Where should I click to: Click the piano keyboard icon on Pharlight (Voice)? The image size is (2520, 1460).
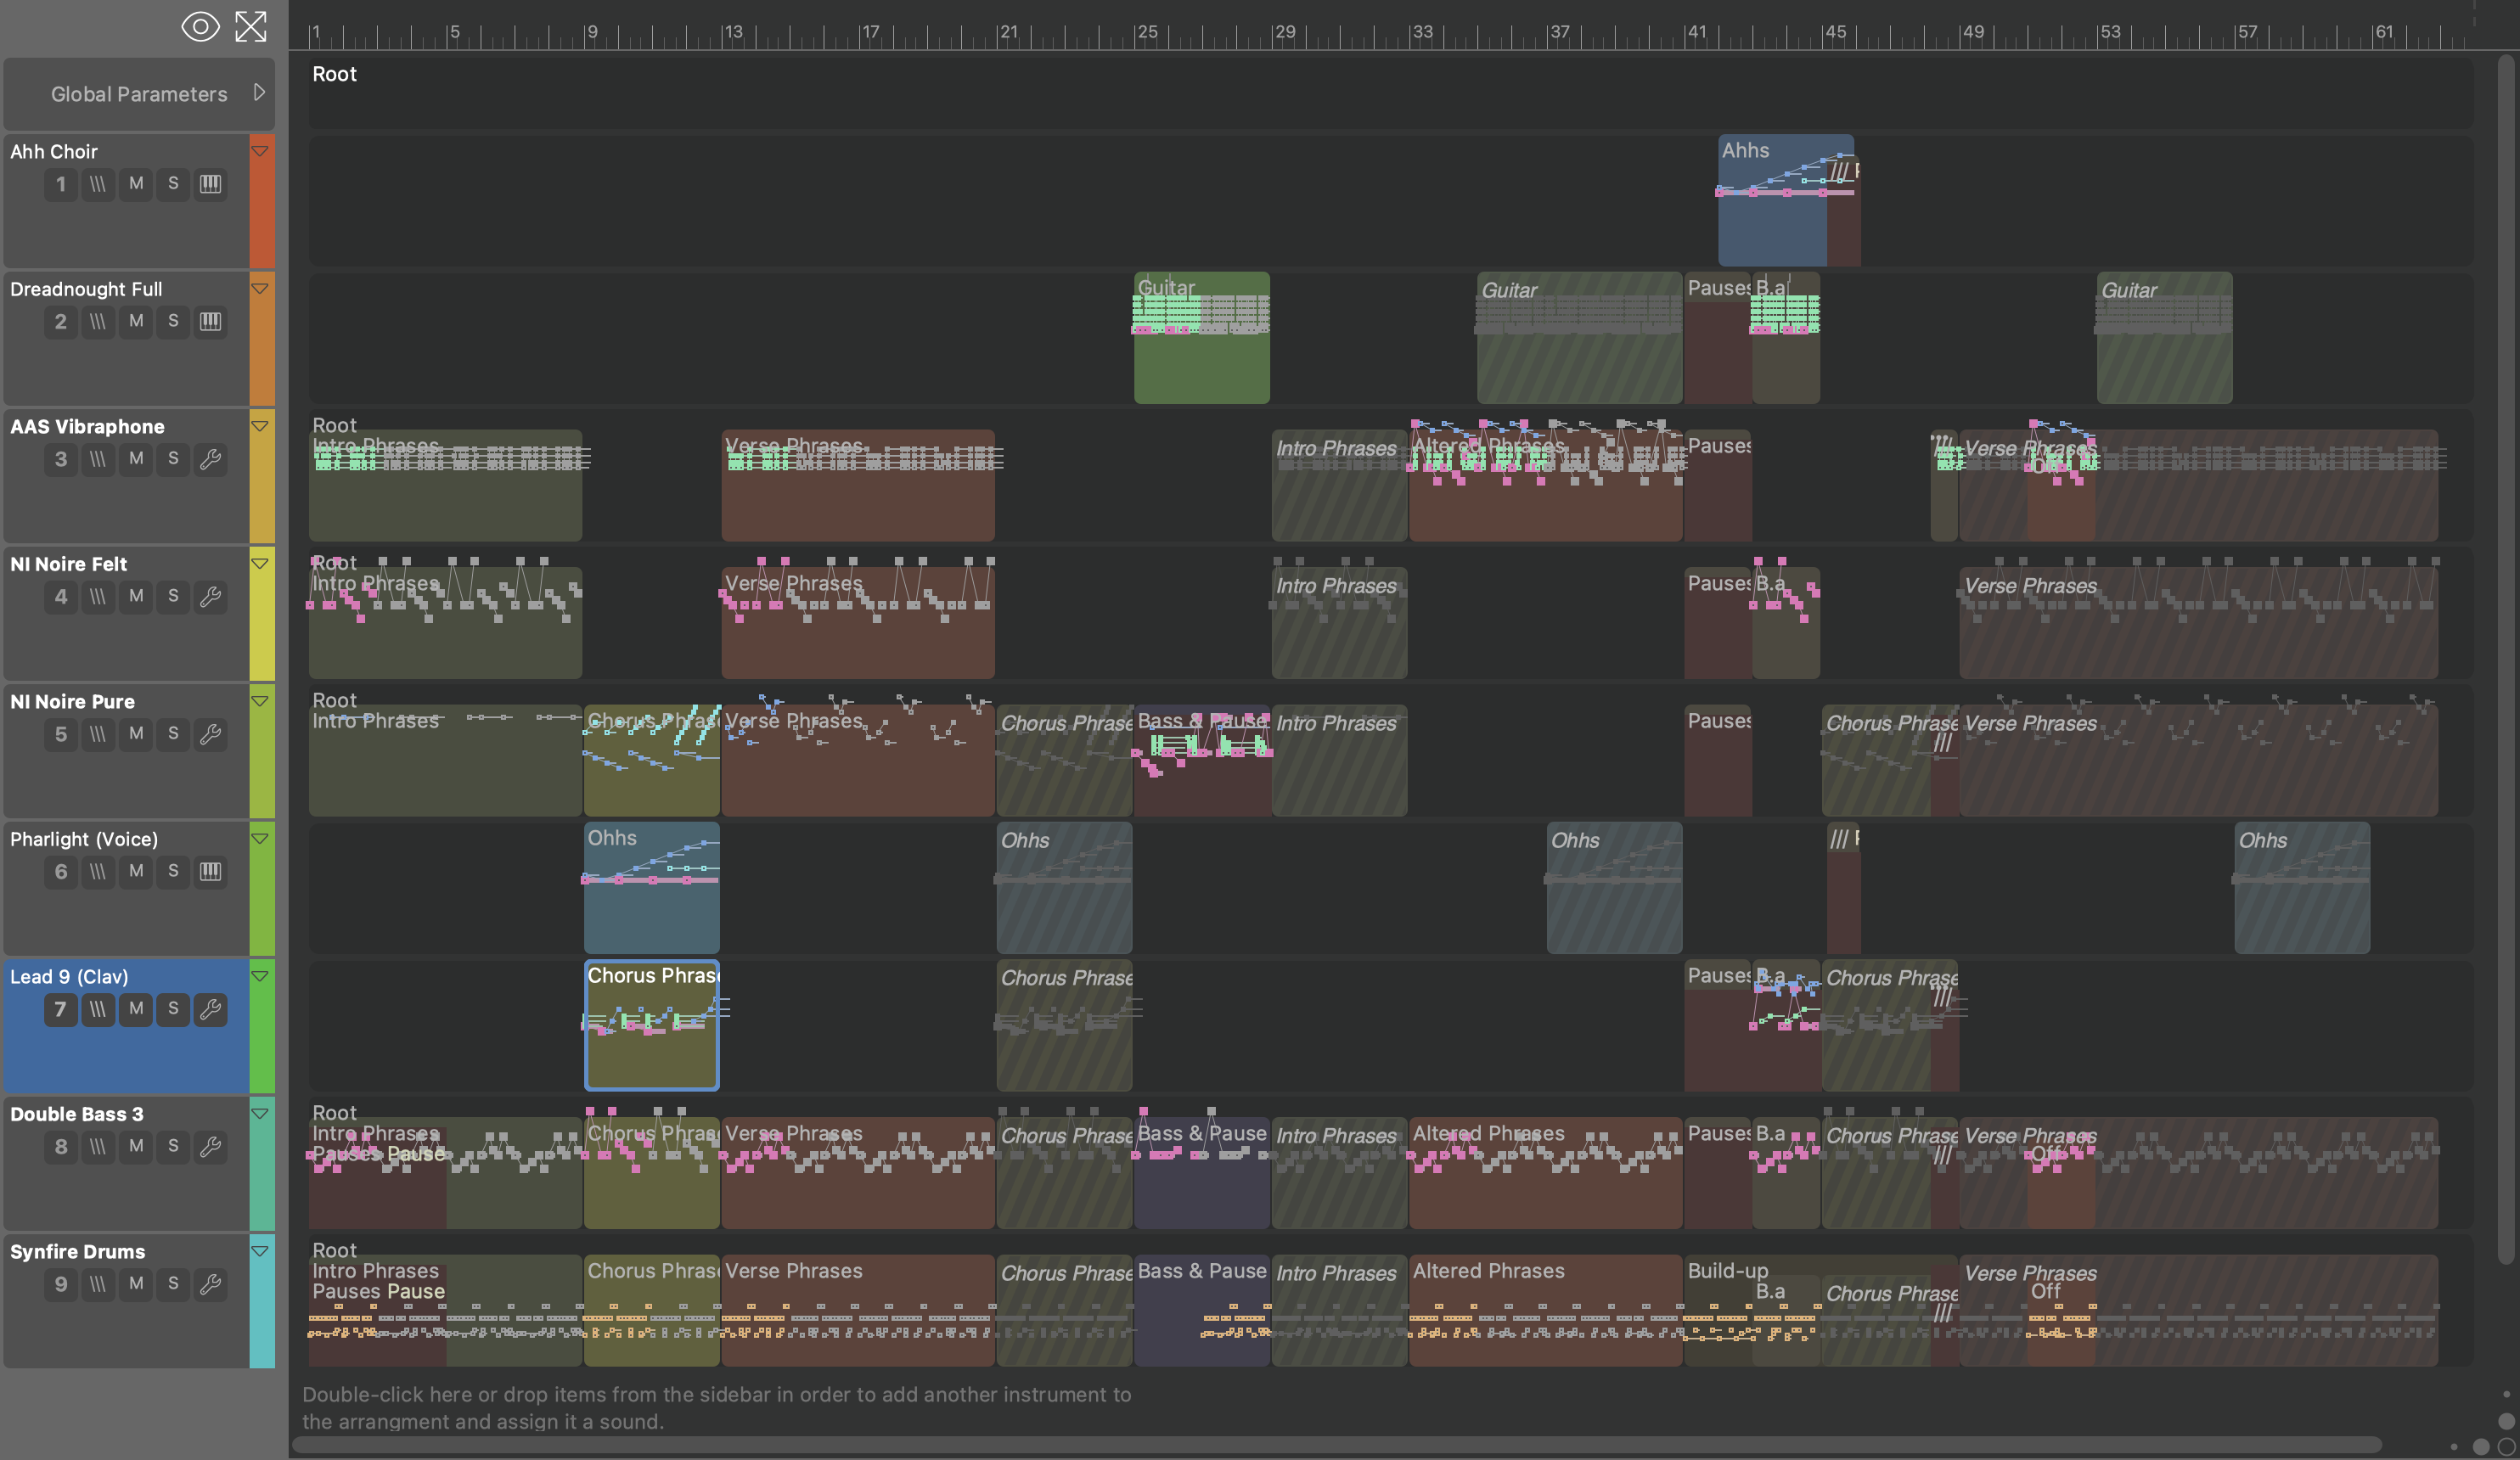pos(210,872)
